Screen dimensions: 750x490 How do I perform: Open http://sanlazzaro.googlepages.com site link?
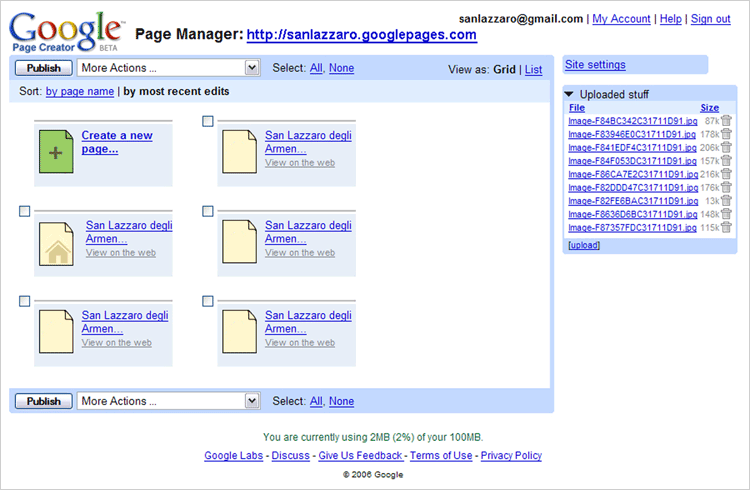tap(362, 34)
